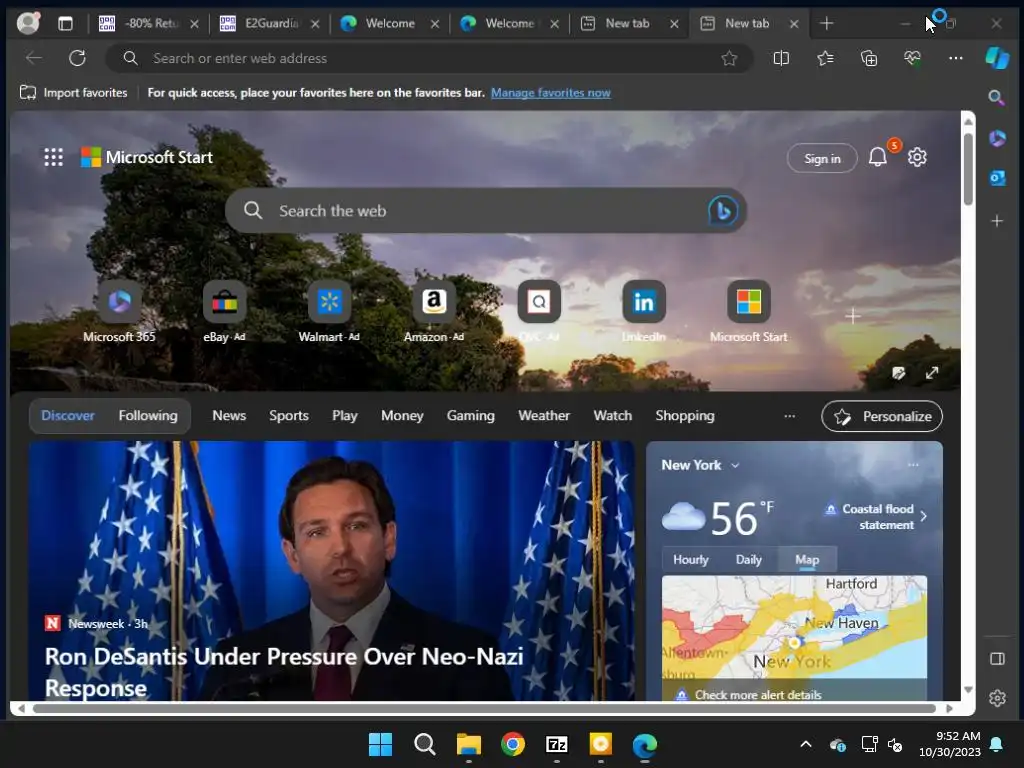Open page settings gear icon
Screen dimensions: 1024x768
(x=918, y=157)
